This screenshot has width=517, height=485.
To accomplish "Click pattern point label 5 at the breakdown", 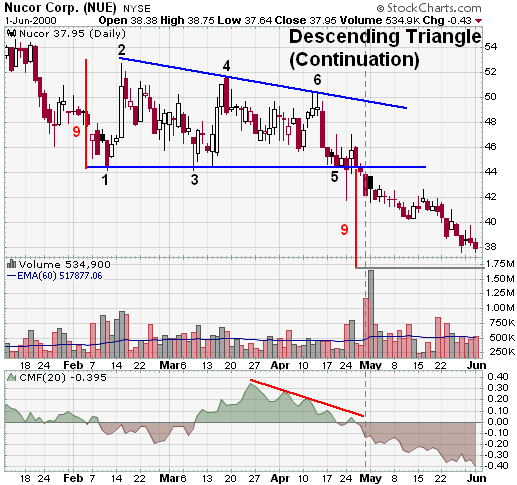I will click(x=334, y=177).
